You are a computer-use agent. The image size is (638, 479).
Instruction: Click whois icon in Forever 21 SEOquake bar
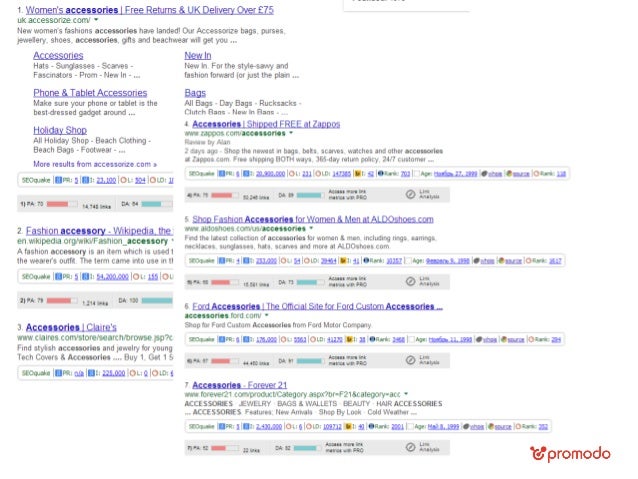pos(466,427)
